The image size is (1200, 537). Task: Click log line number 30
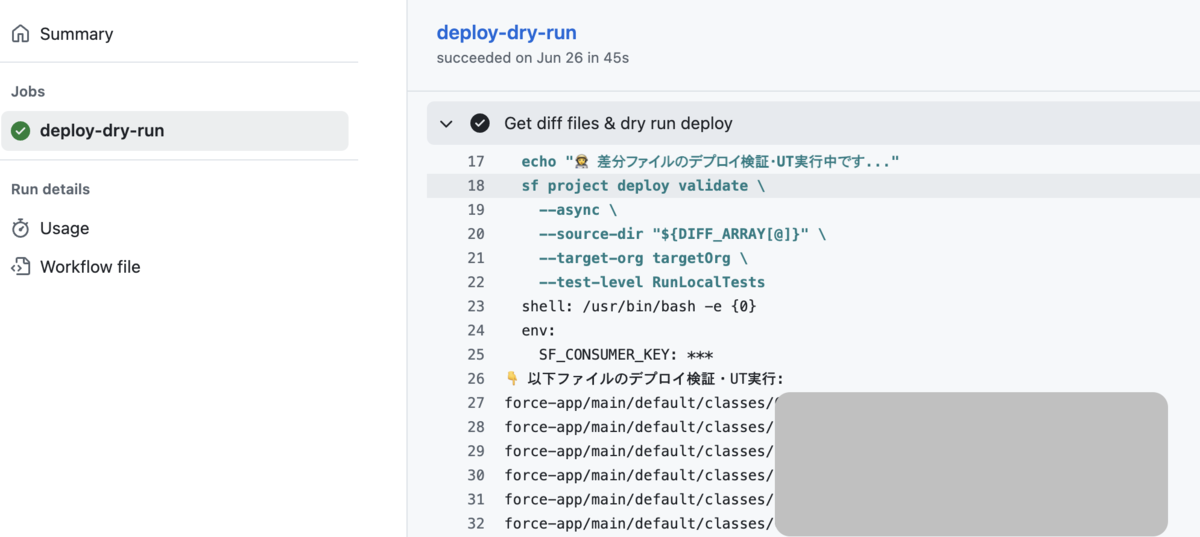click(476, 475)
